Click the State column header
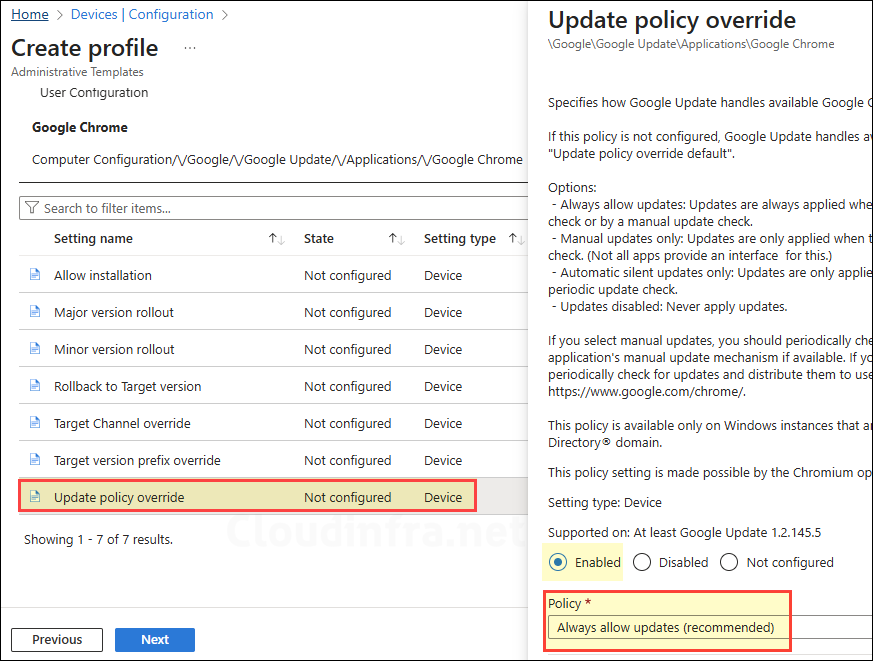873x661 pixels. (318, 239)
